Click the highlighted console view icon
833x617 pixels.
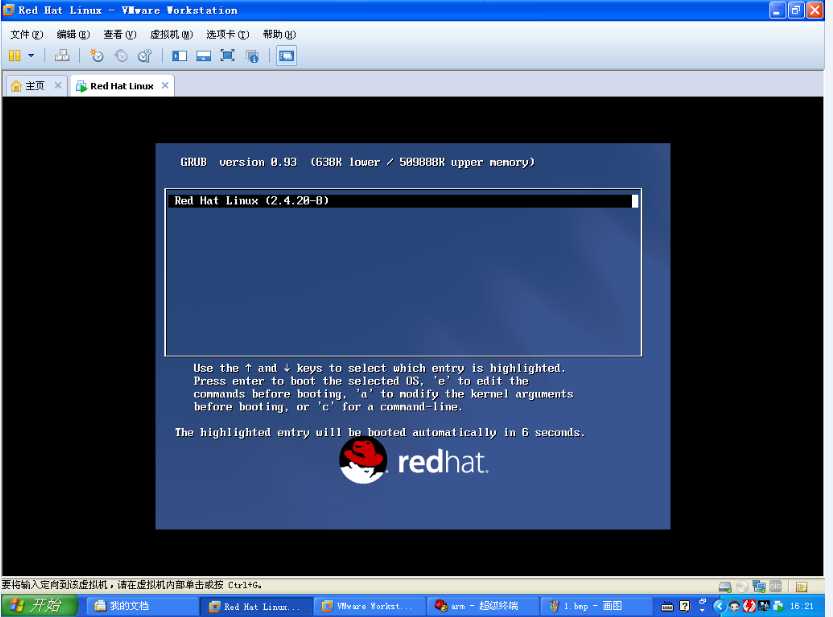tap(286, 56)
